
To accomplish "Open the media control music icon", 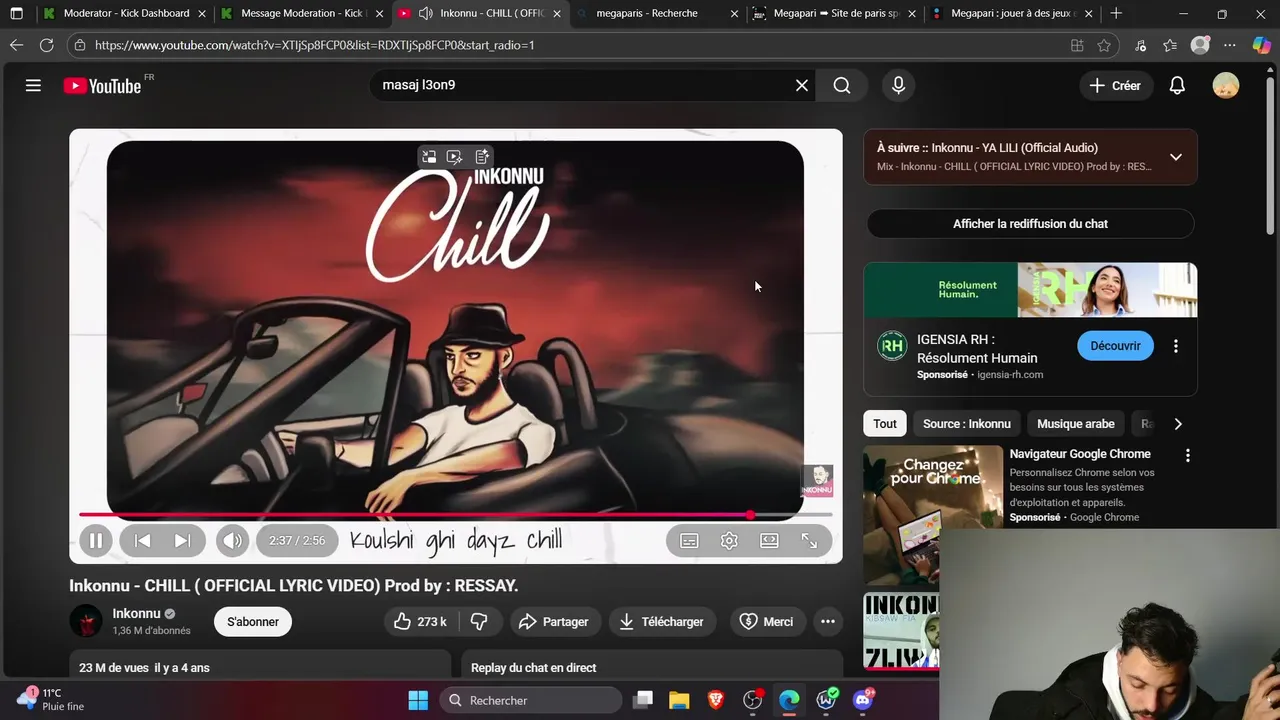I will (1141, 45).
